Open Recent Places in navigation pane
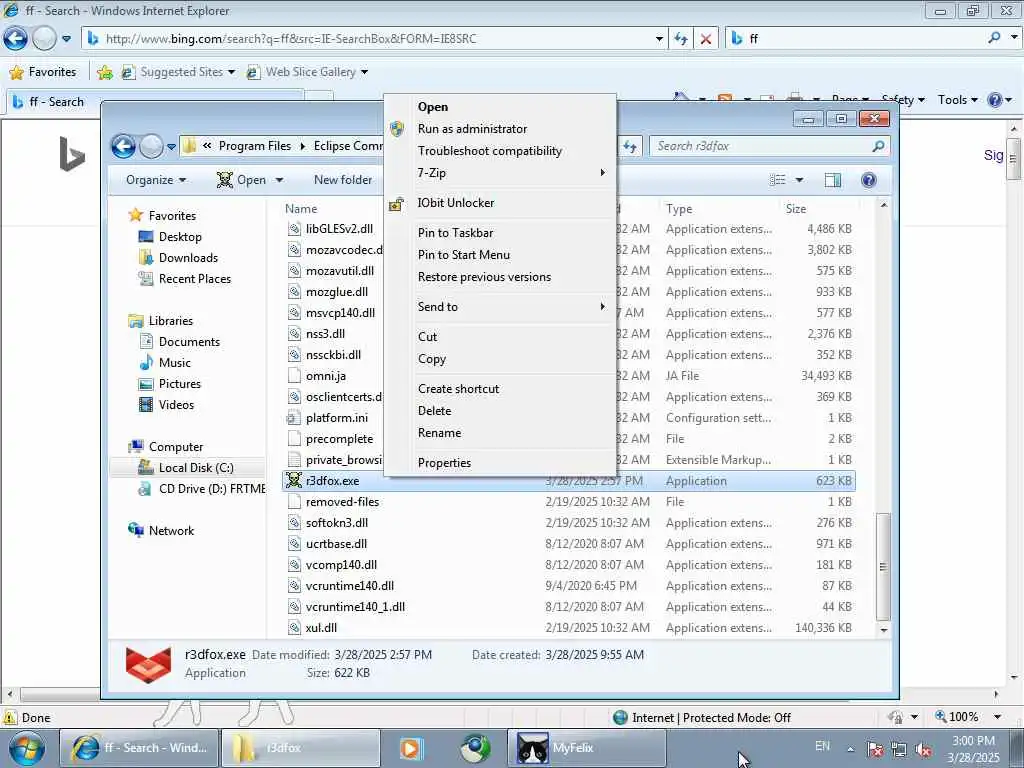Screen dimensions: 1024x768 pyautogui.click(x=195, y=279)
